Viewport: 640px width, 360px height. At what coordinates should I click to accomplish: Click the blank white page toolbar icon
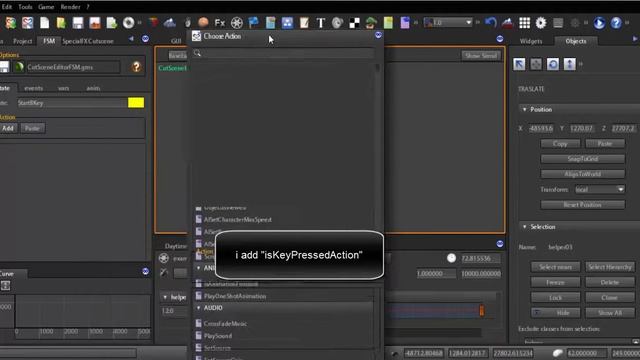[x=44, y=22]
